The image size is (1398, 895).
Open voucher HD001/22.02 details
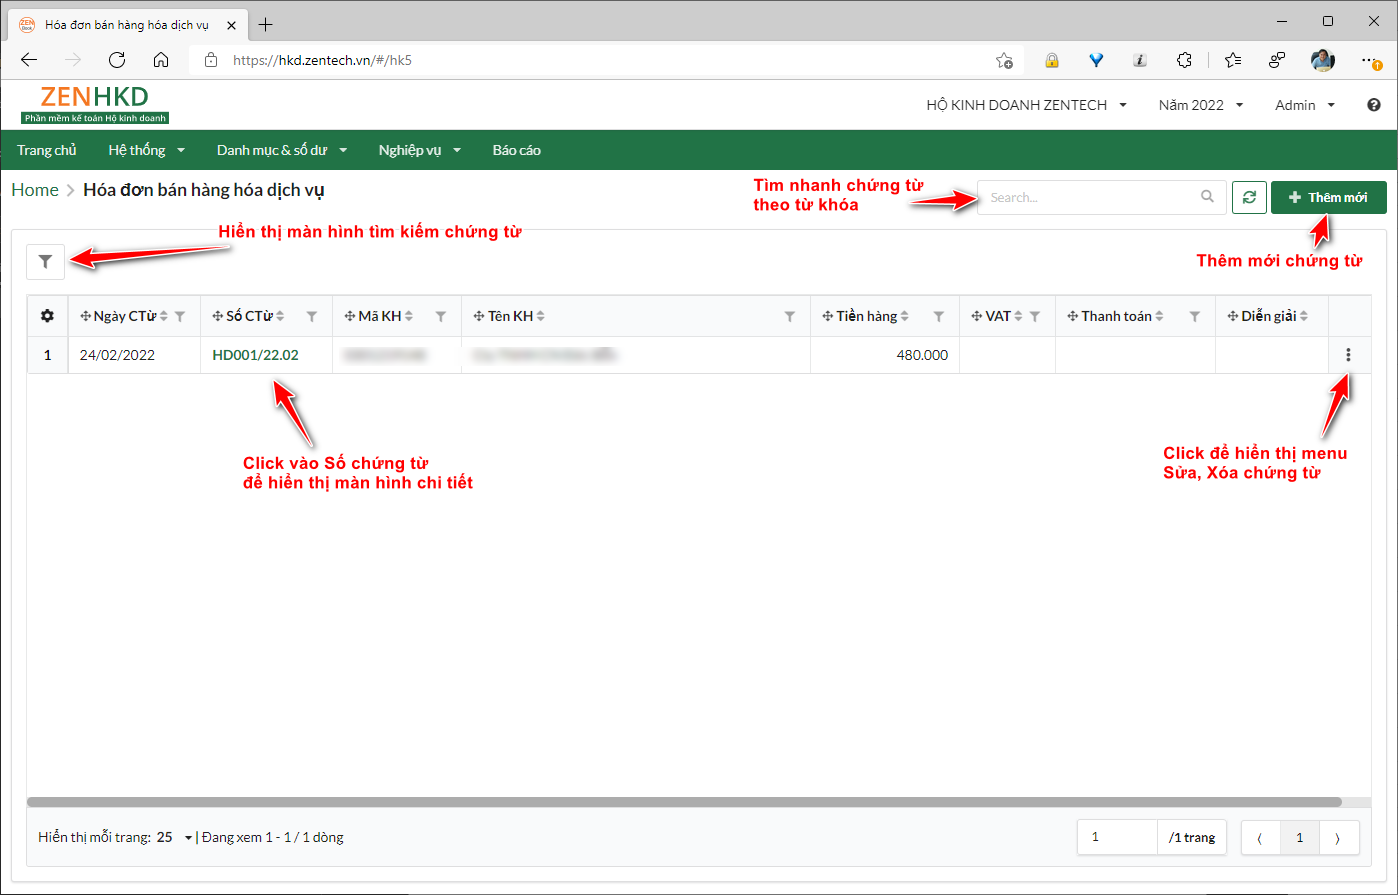point(255,355)
